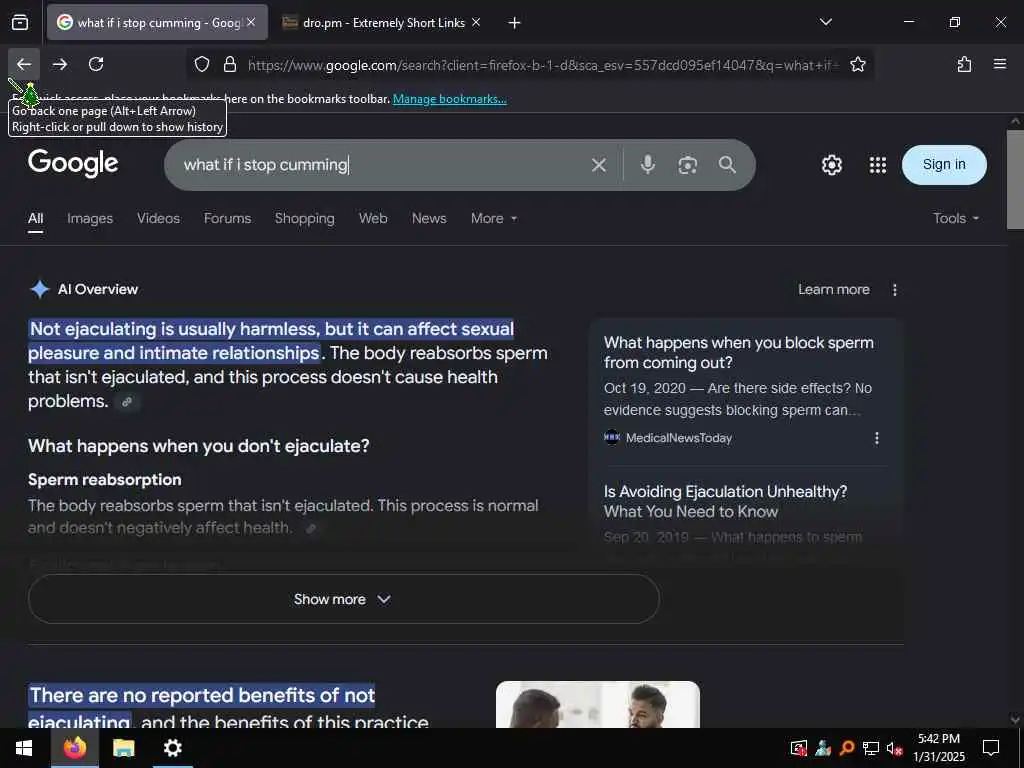1024x768 pixels.
Task: Open 'Is Avoiding Ejaculation Unhealthy?' result
Action: pyautogui.click(x=725, y=502)
